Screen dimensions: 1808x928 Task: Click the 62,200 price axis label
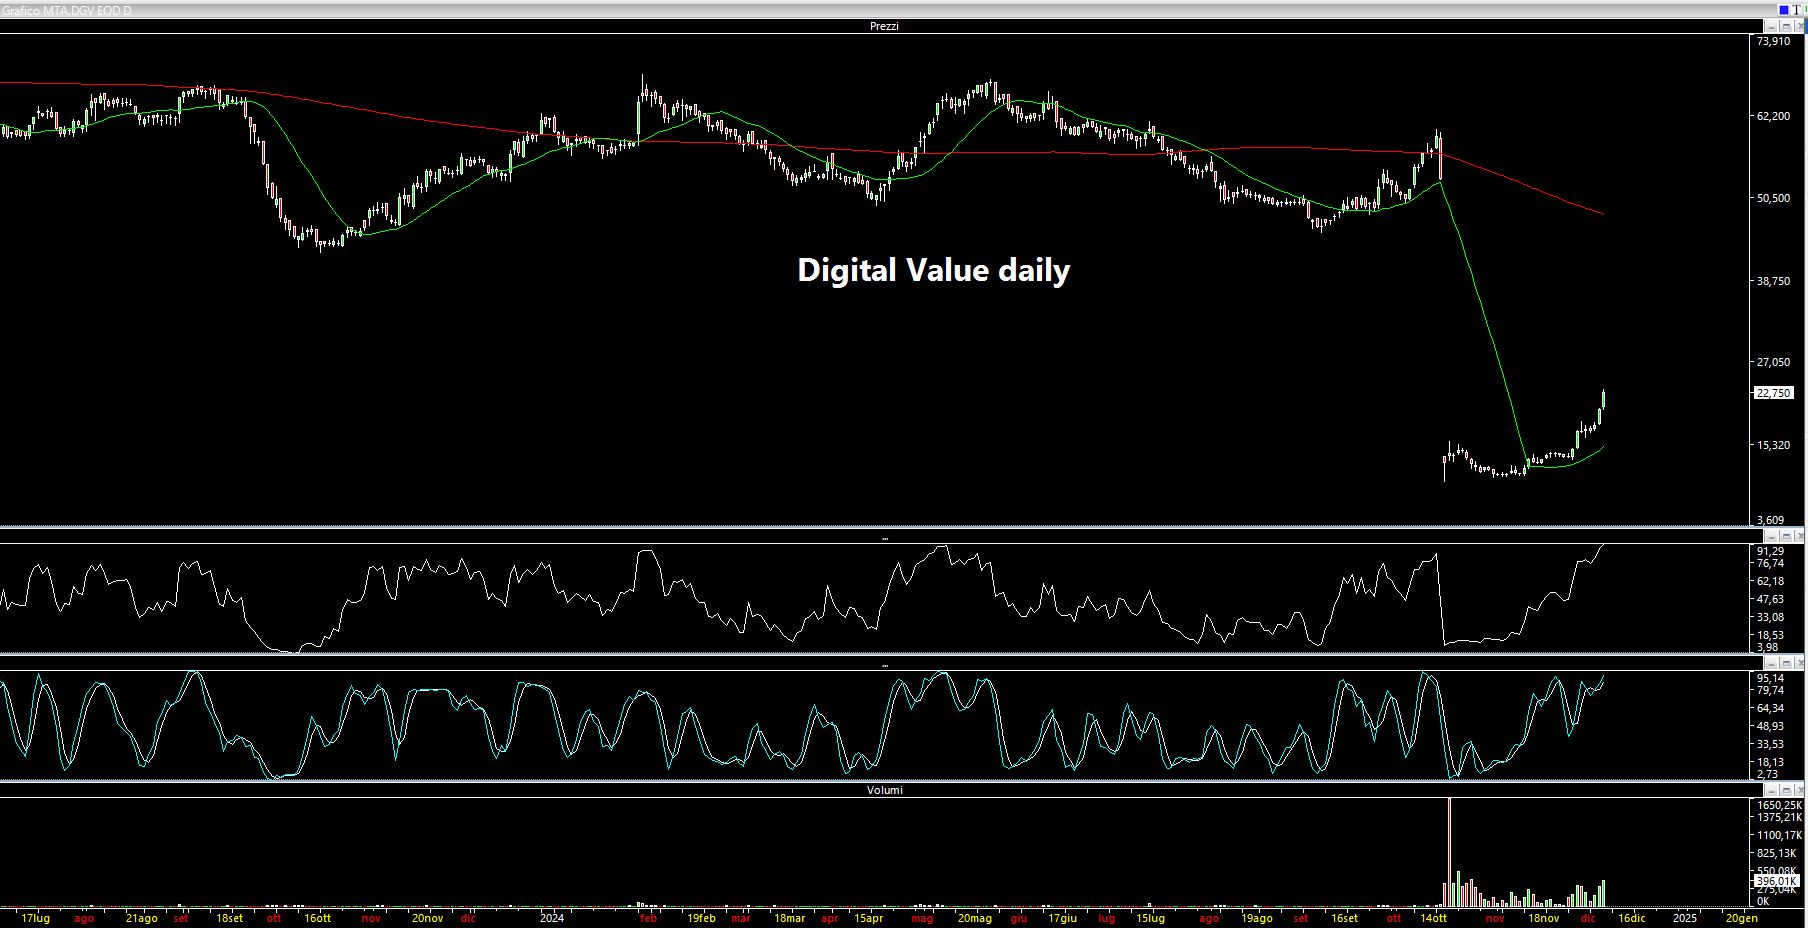1774,116
